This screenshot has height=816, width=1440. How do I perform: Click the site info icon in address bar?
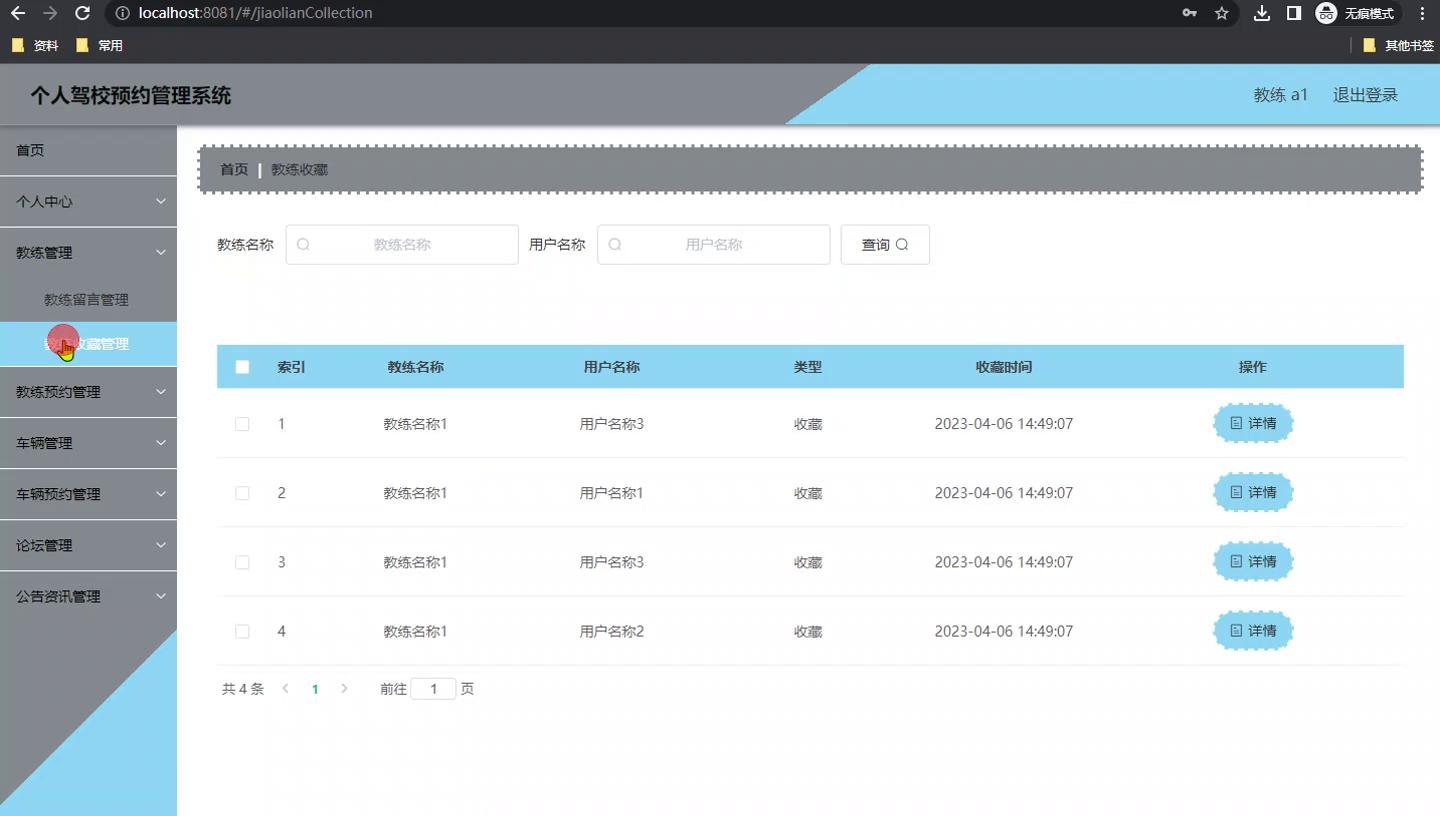(x=122, y=13)
